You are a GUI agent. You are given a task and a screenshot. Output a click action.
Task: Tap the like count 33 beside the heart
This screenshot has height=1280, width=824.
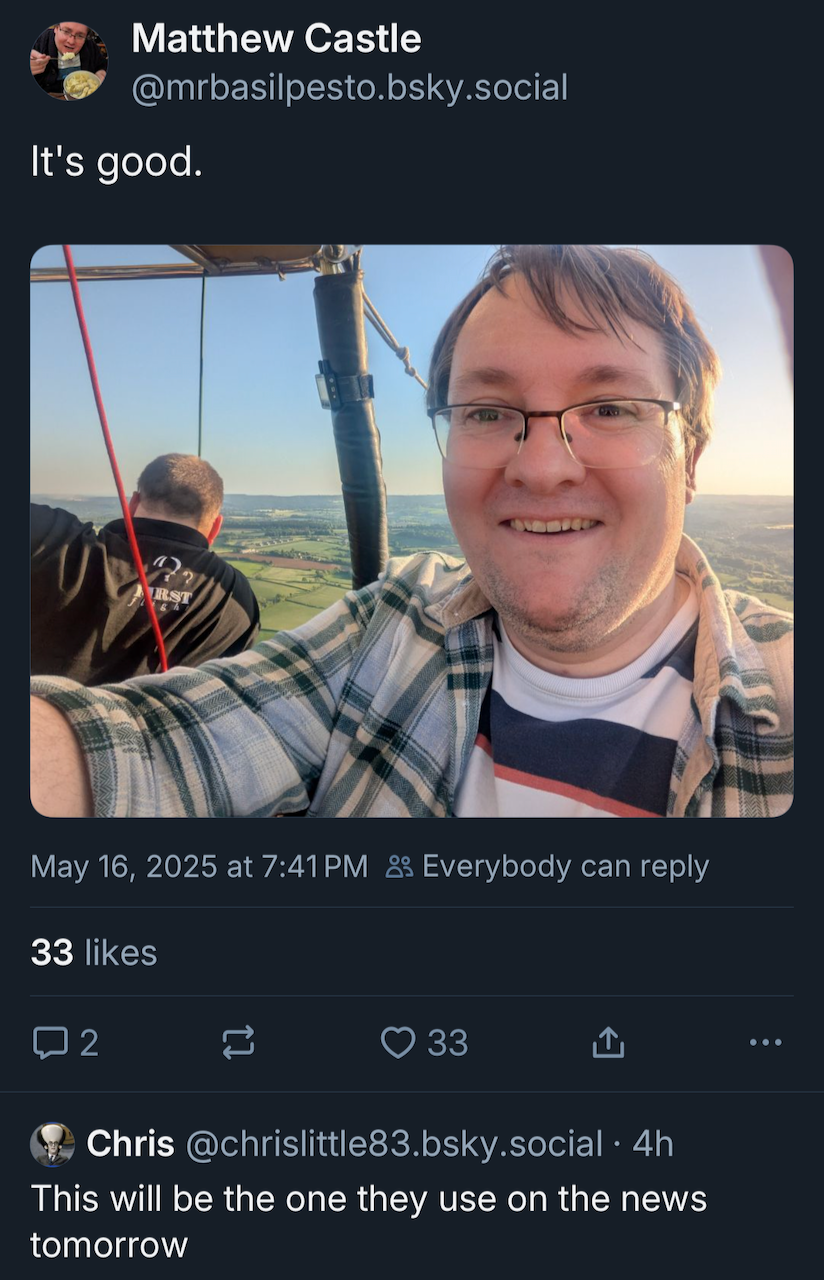pyautogui.click(x=448, y=1043)
